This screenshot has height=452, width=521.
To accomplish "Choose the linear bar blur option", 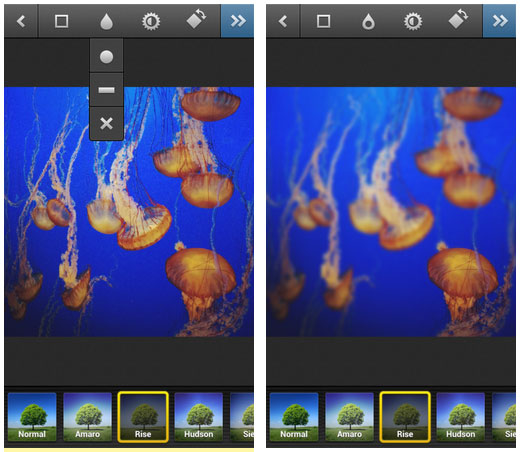I will 106,90.
